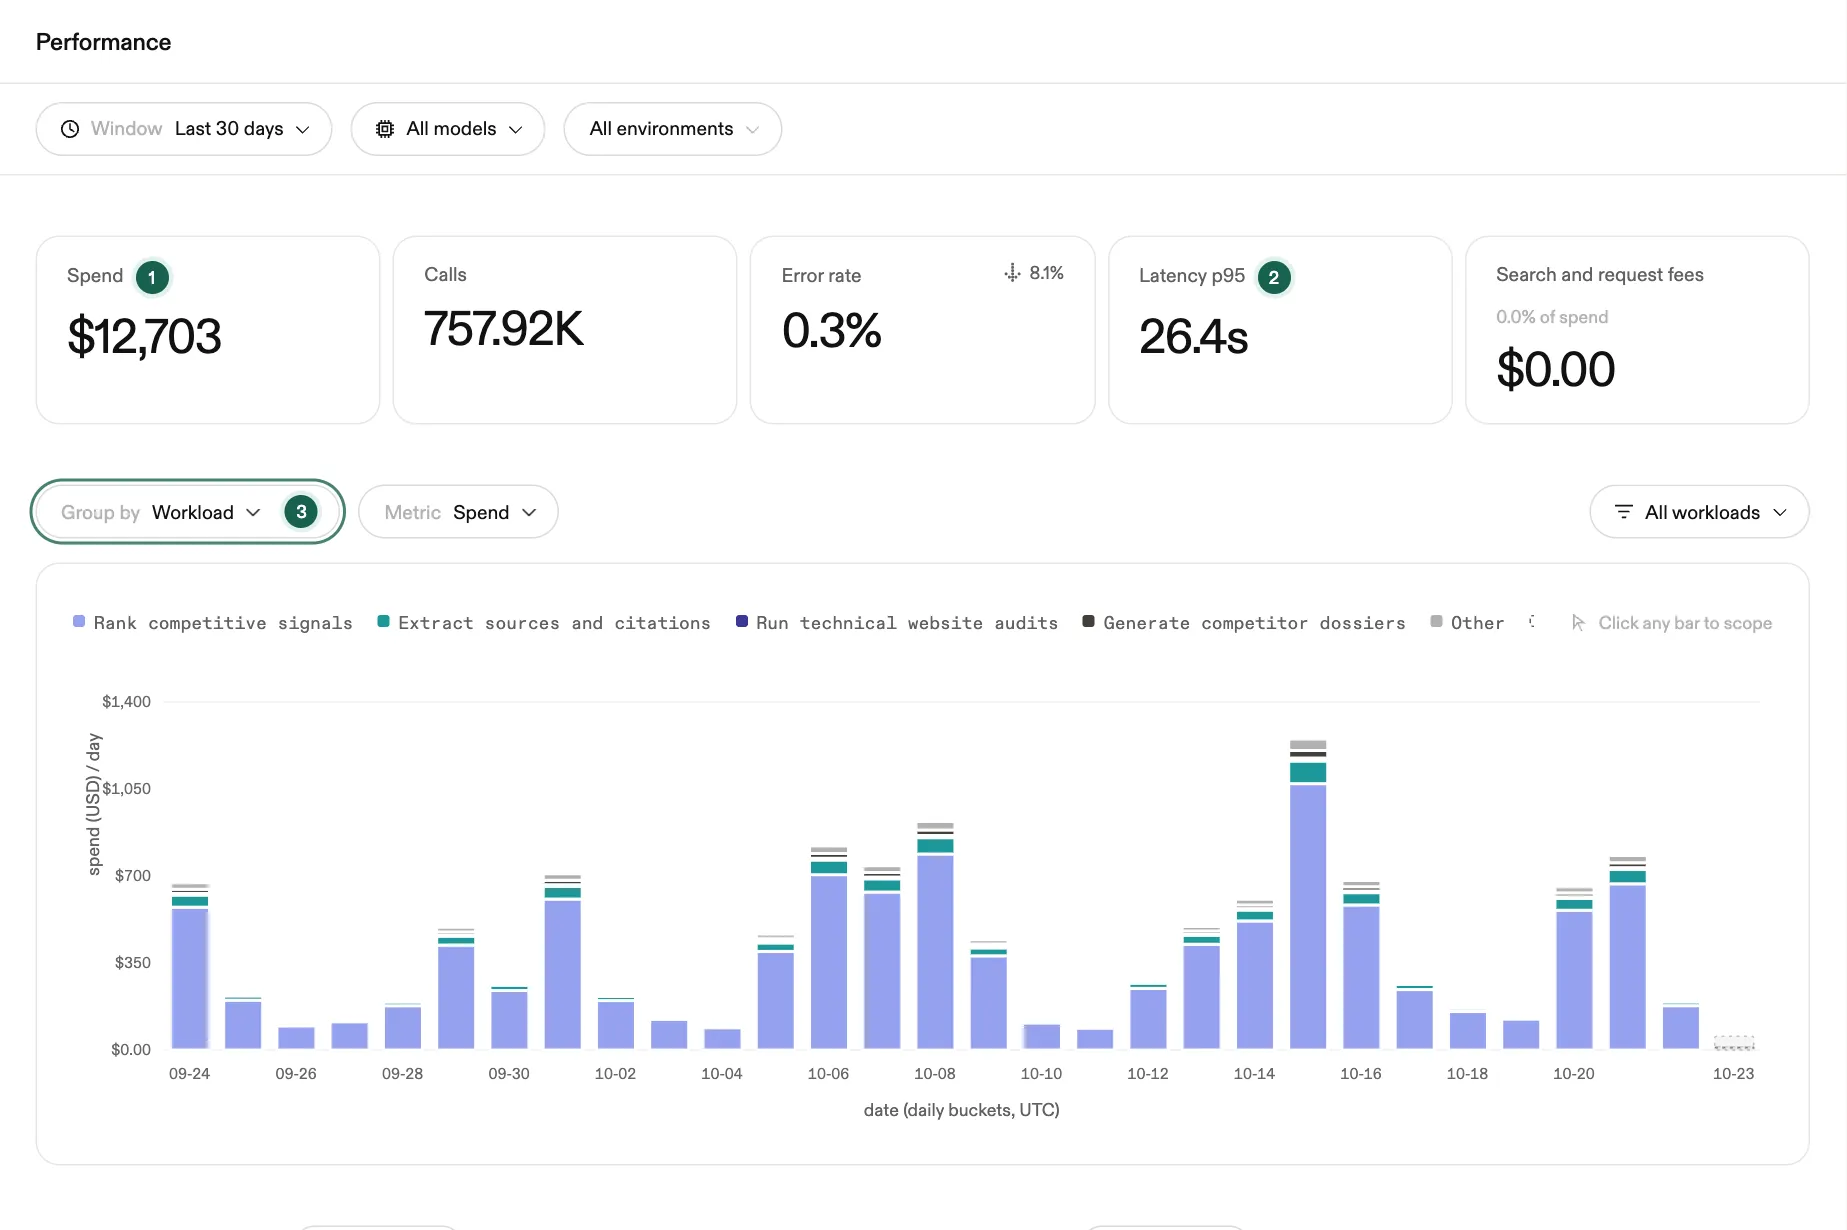The image size is (1847, 1230).
Task: Click the cursor icon before 'Click any bar to scope'
Action: click(1578, 623)
